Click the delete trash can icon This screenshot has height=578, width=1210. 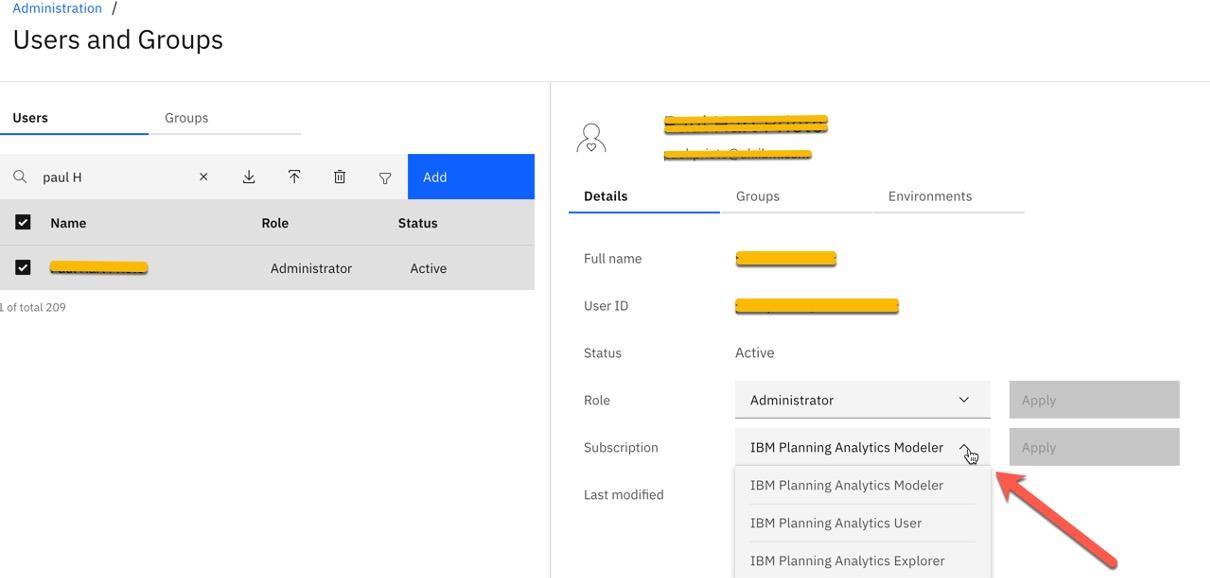(x=340, y=177)
